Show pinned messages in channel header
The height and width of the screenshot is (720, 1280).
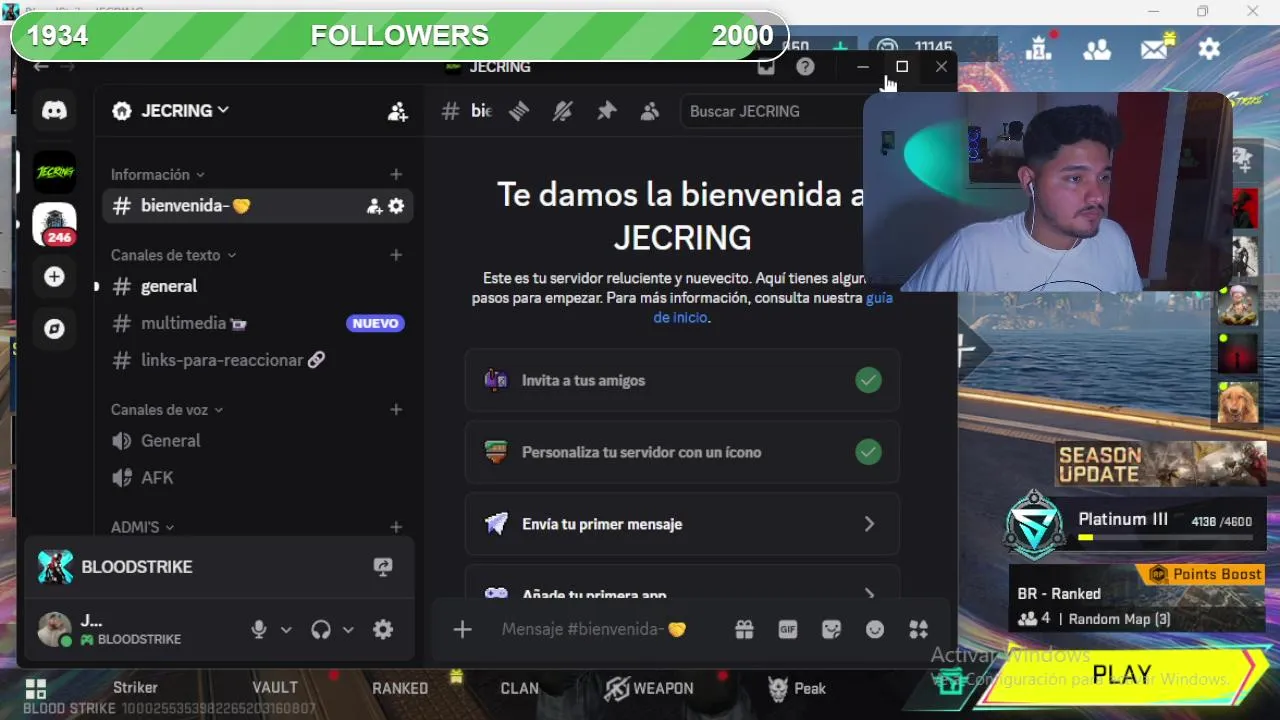tap(606, 111)
